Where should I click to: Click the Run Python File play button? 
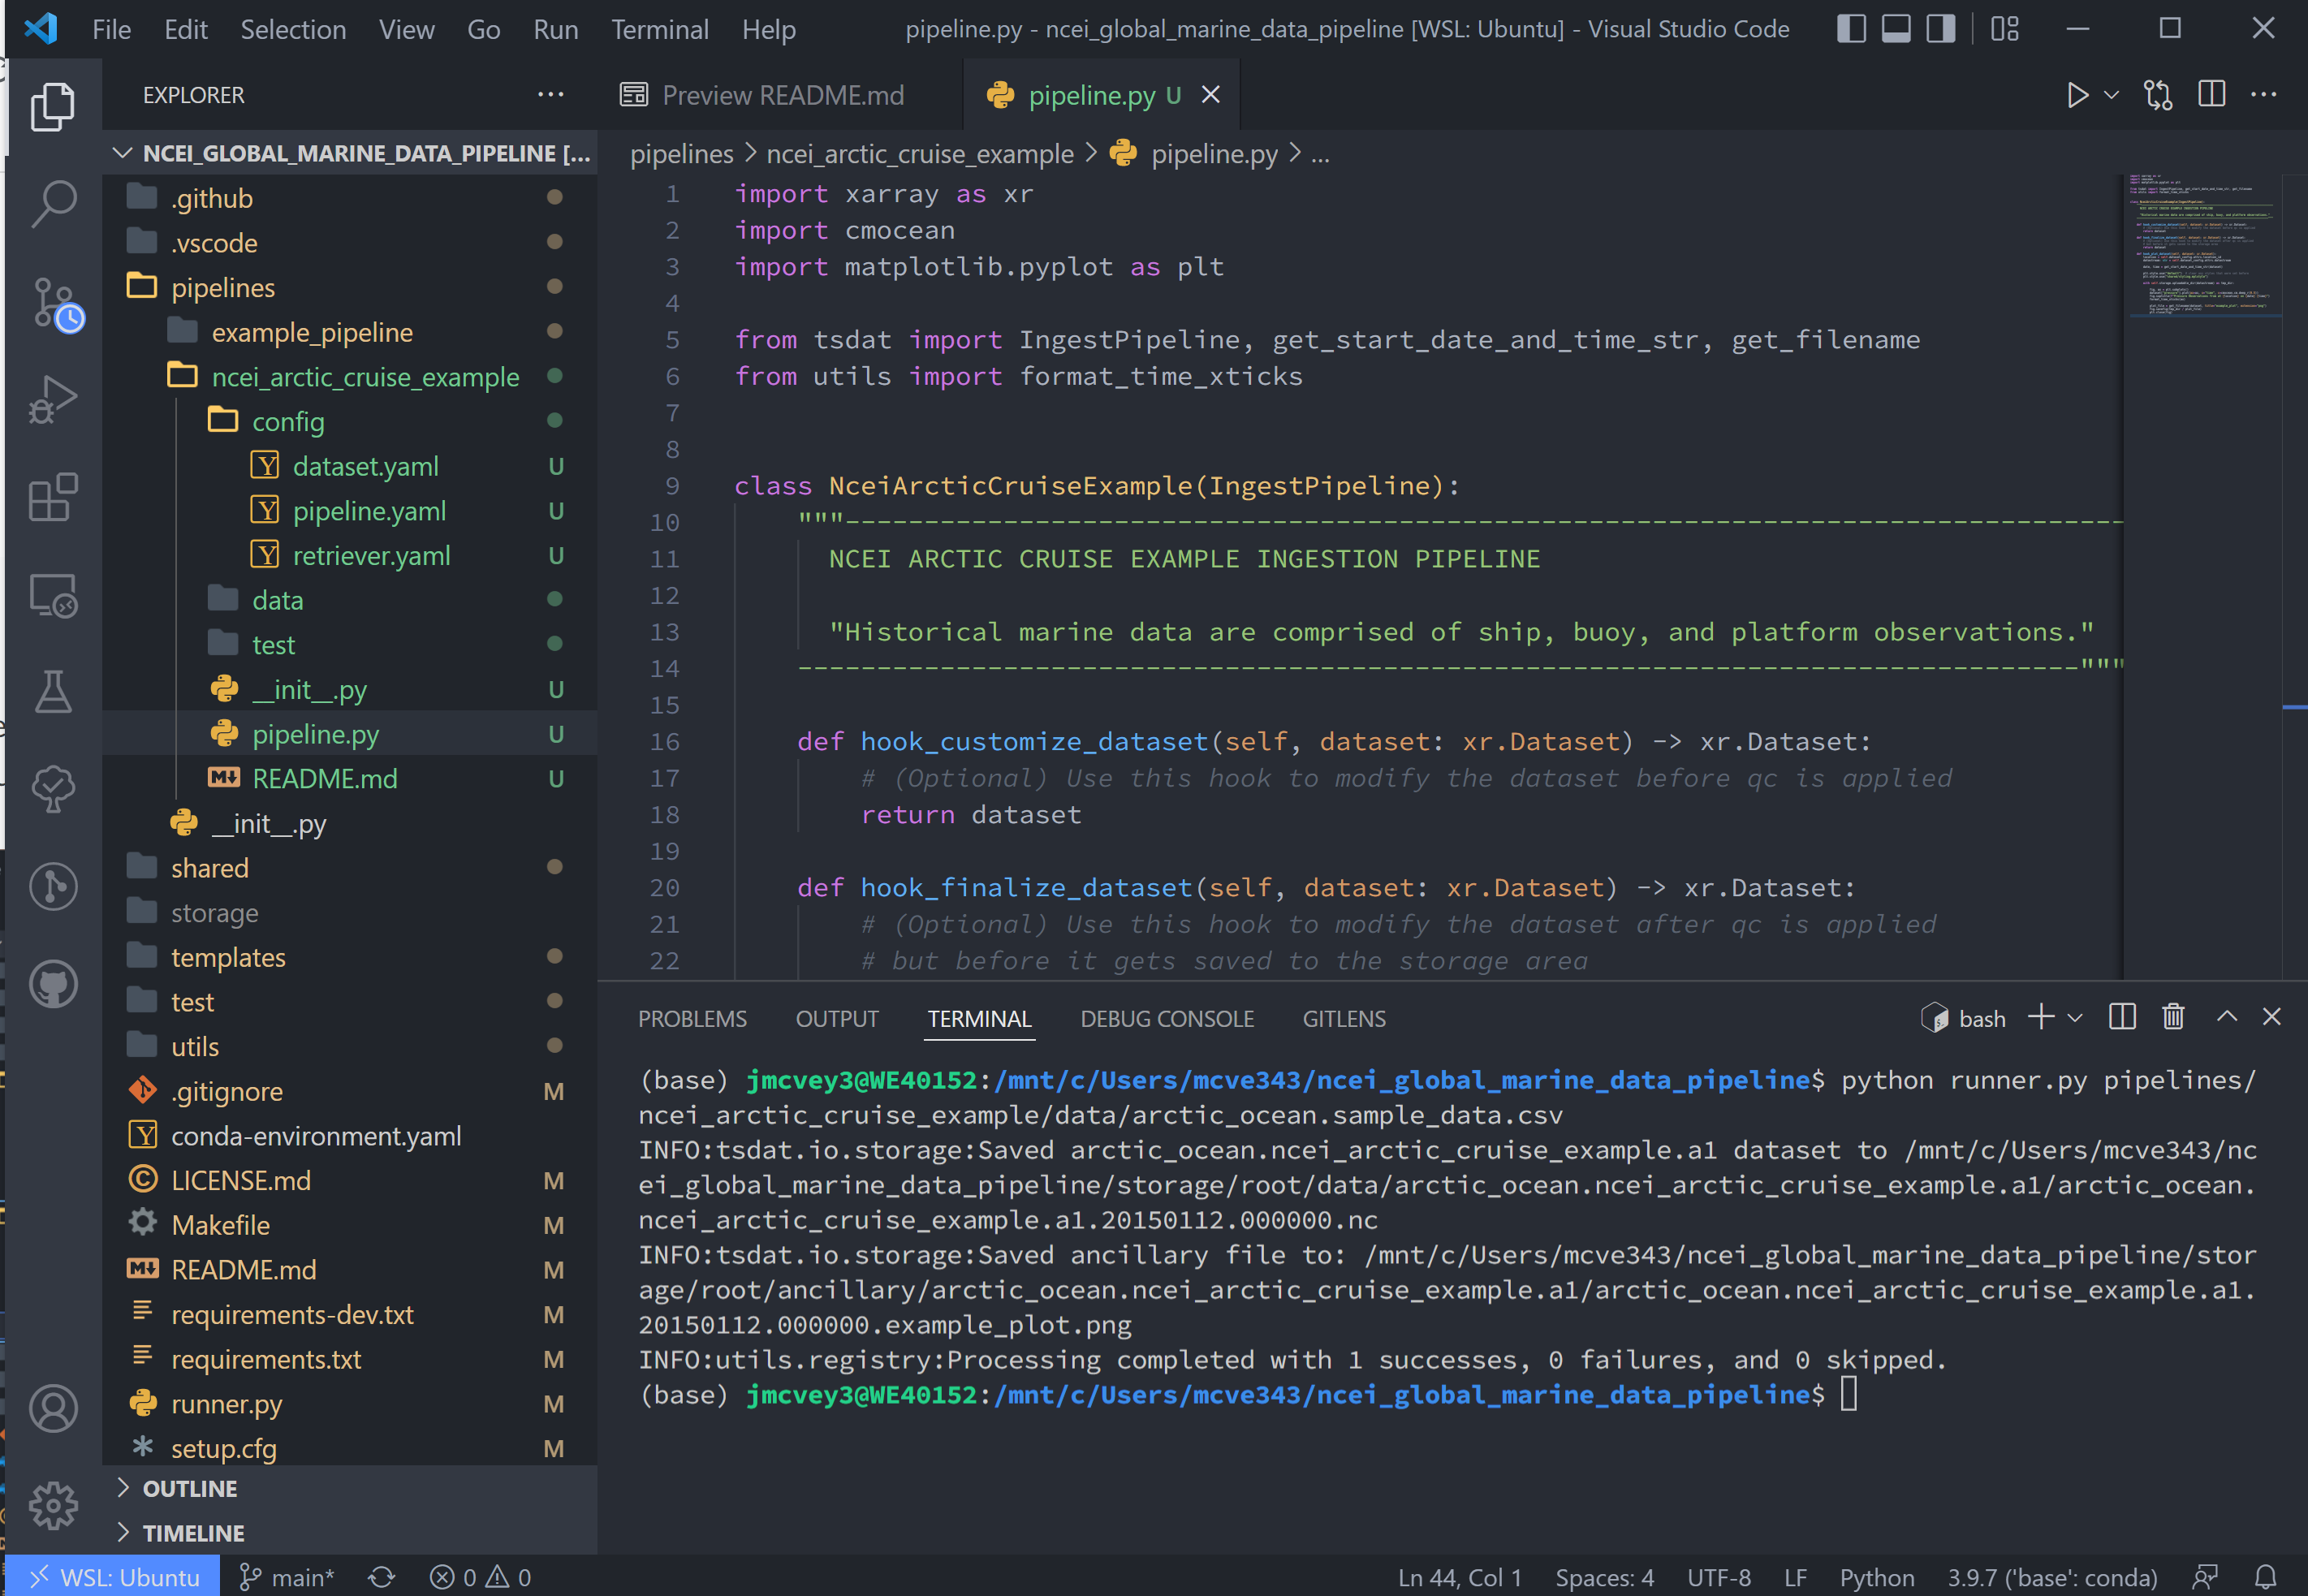point(2077,95)
